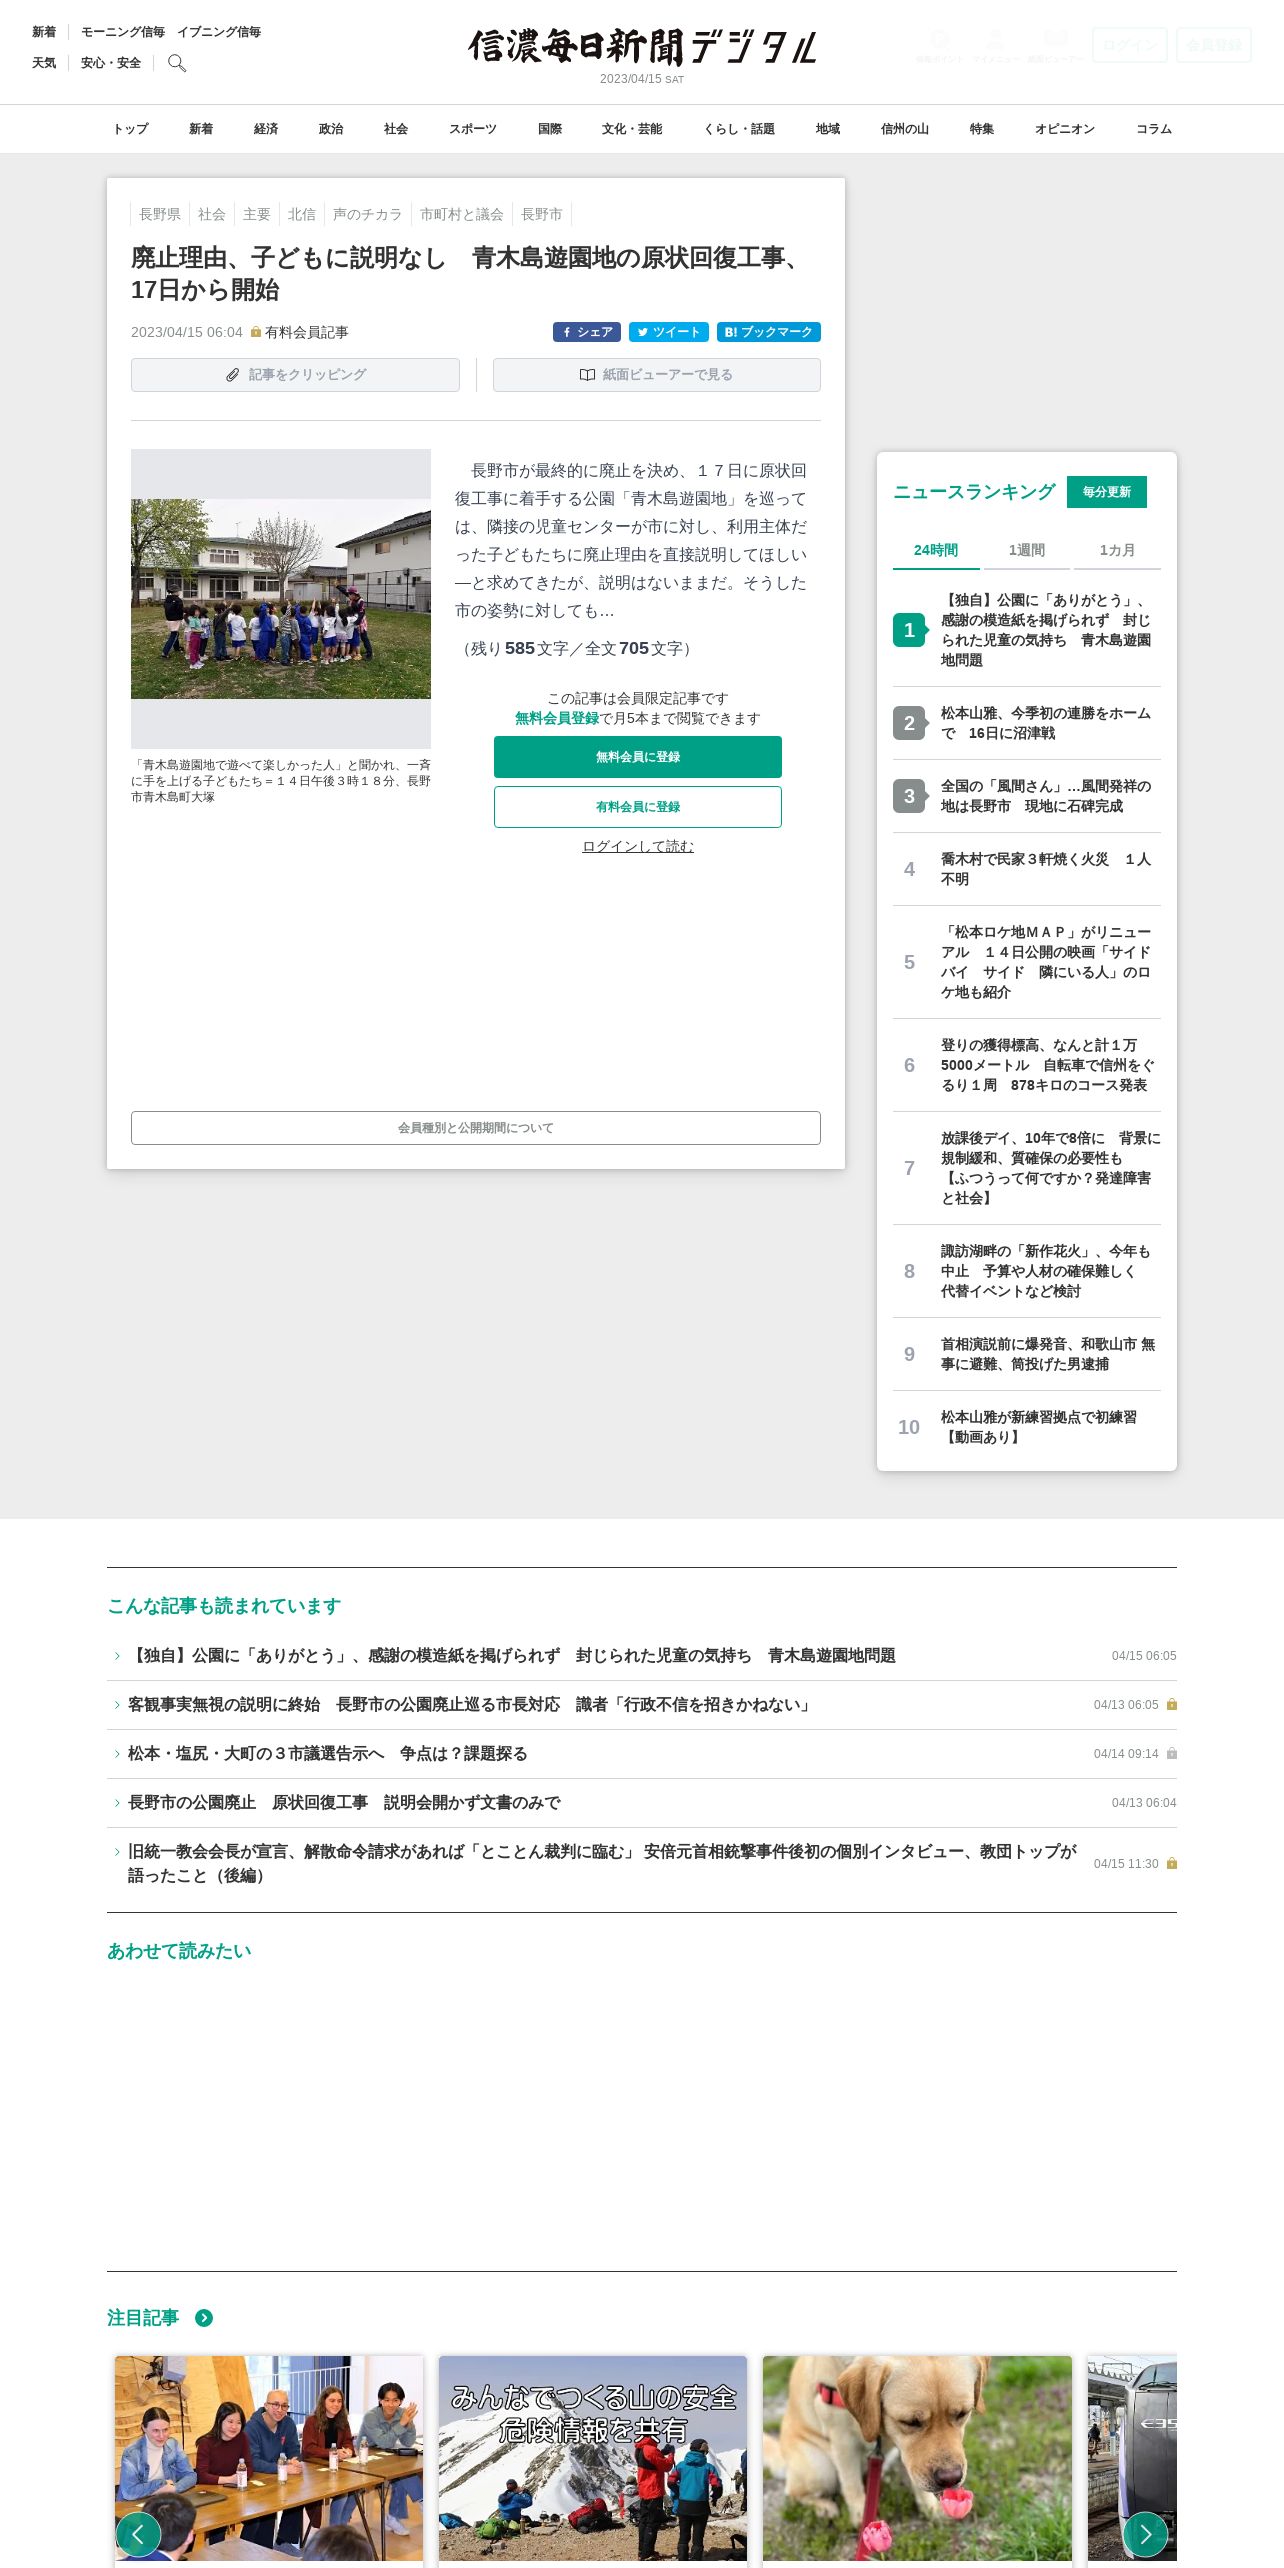Go to next 注目記事 carousel slide
The width and height of the screenshot is (1284, 2568).
pyautogui.click(x=1146, y=2534)
